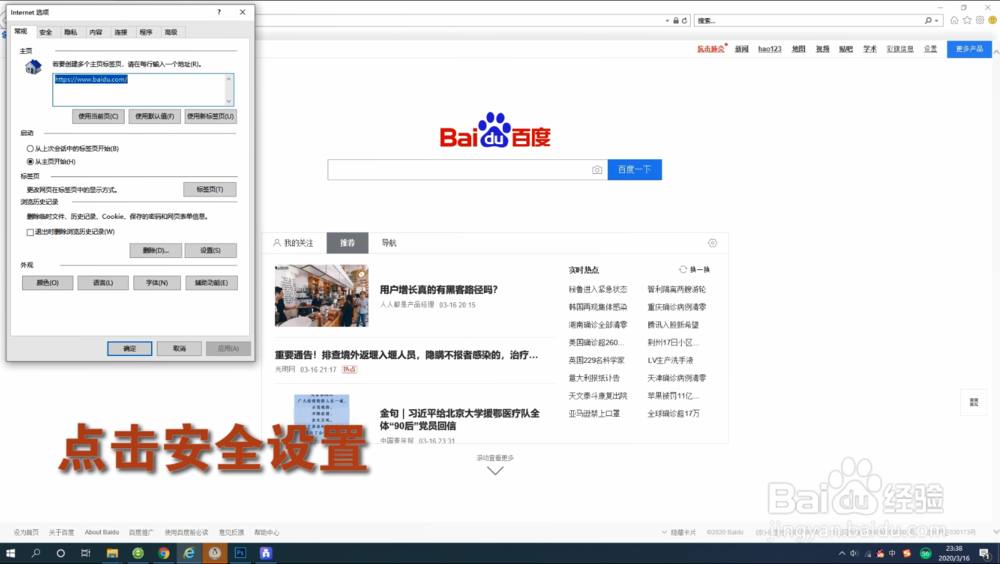
Task: Click the camera image-search icon
Action: point(597,170)
